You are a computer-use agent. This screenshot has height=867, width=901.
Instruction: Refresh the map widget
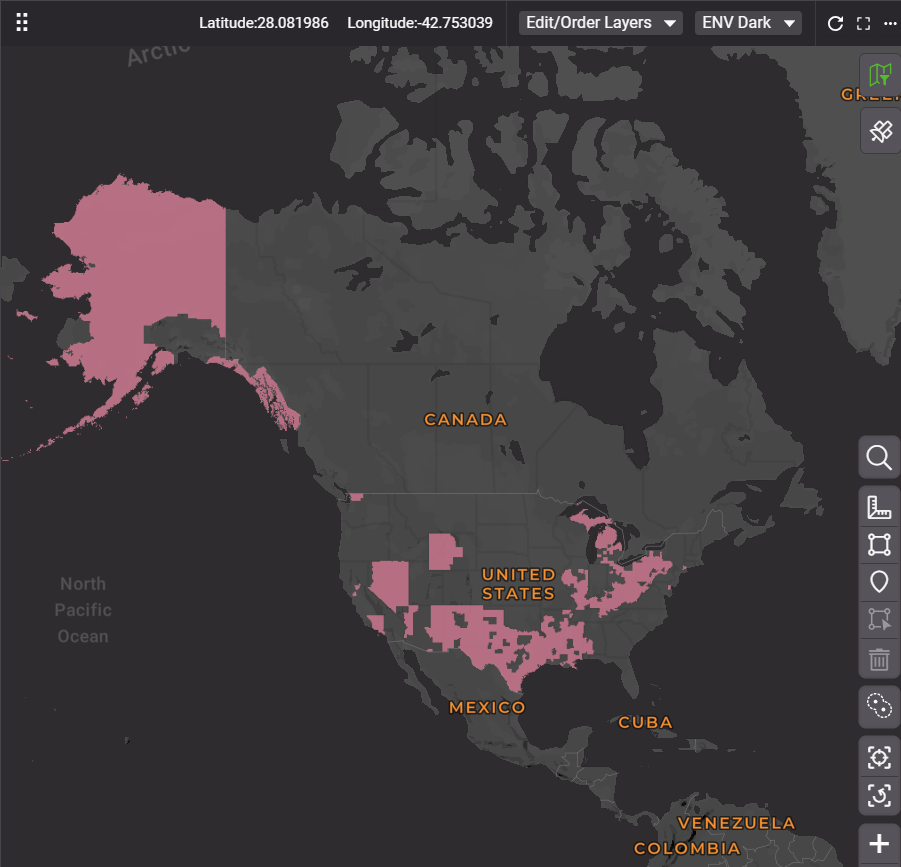[836, 23]
